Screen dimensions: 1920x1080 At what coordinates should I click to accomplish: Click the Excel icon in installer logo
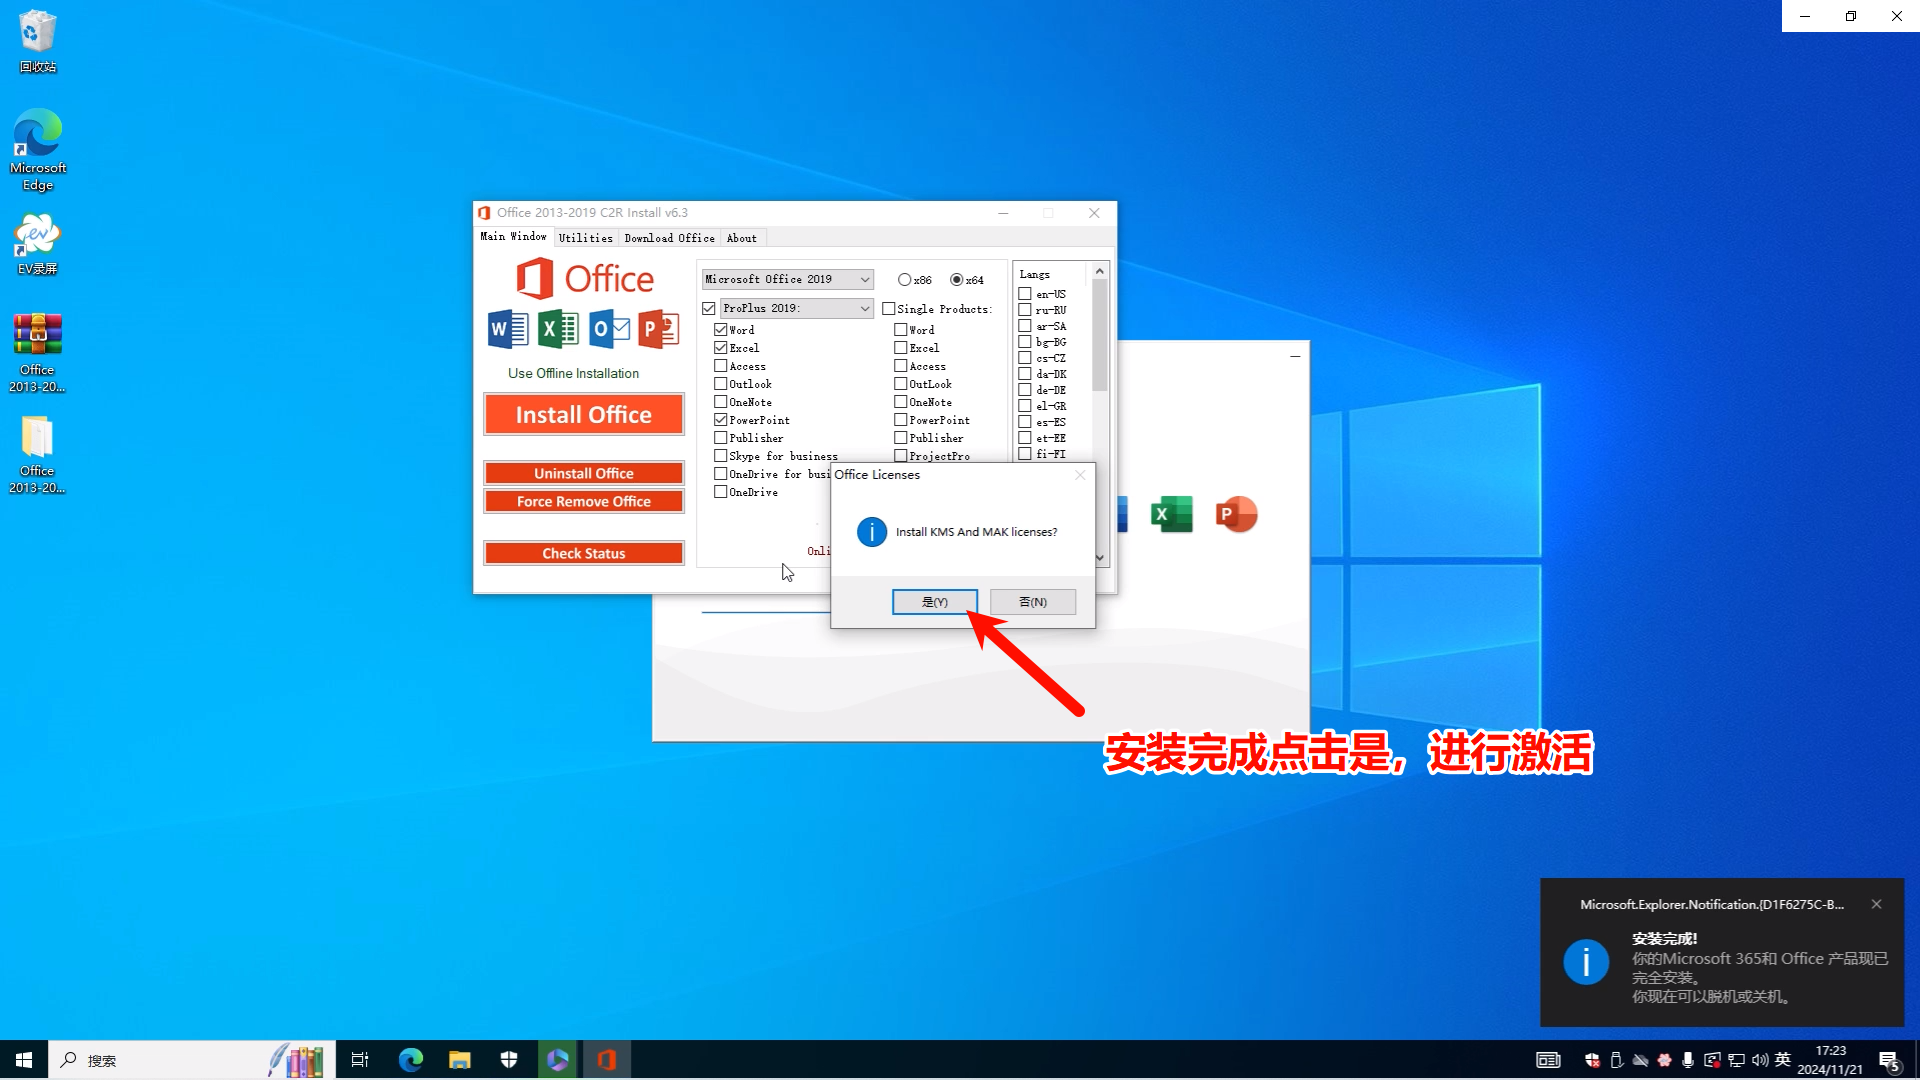pyautogui.click(x=558, y=329)
